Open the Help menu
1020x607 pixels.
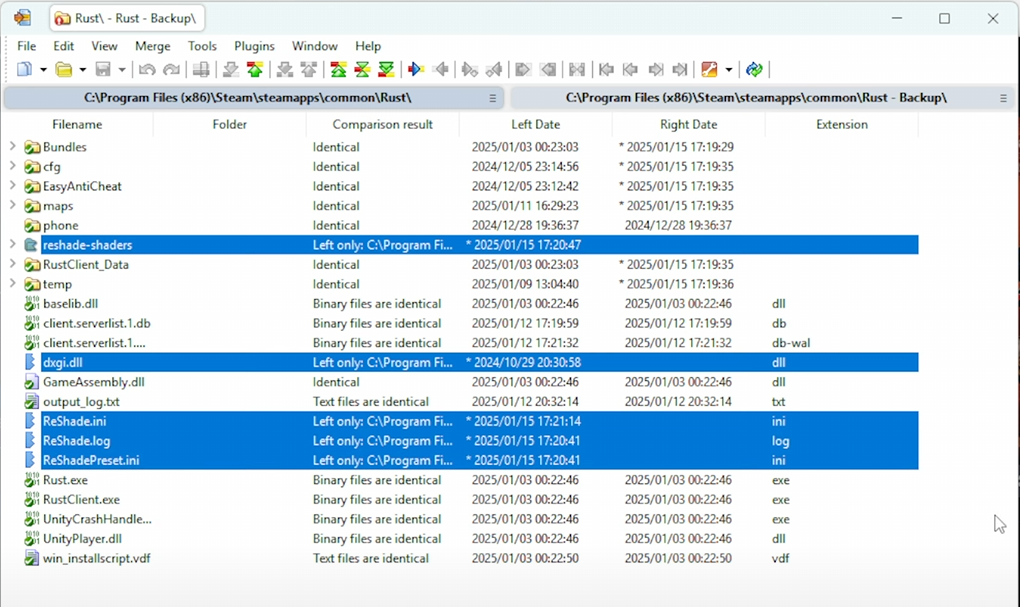coord(368,46)
